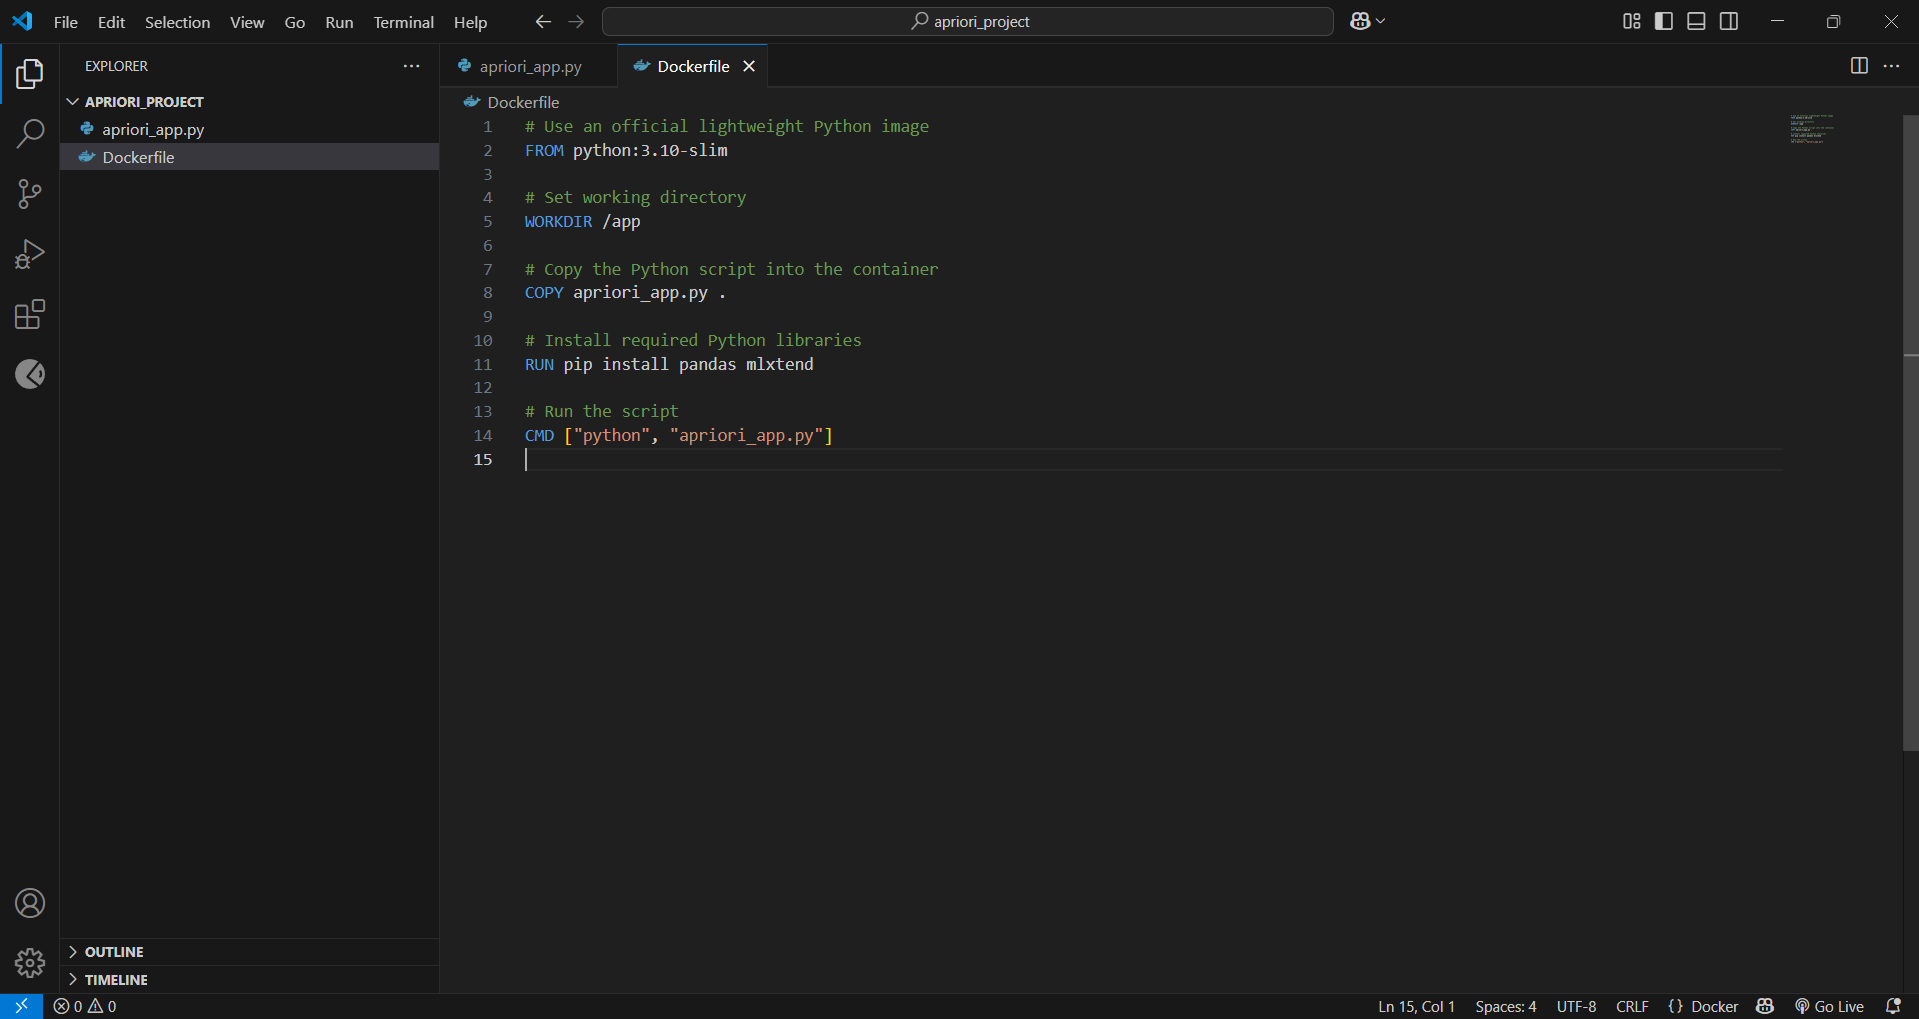Open the Extensions view
Viewport: 1919px width, 1019px height.
pyautogui.click(x=30, y=314)
